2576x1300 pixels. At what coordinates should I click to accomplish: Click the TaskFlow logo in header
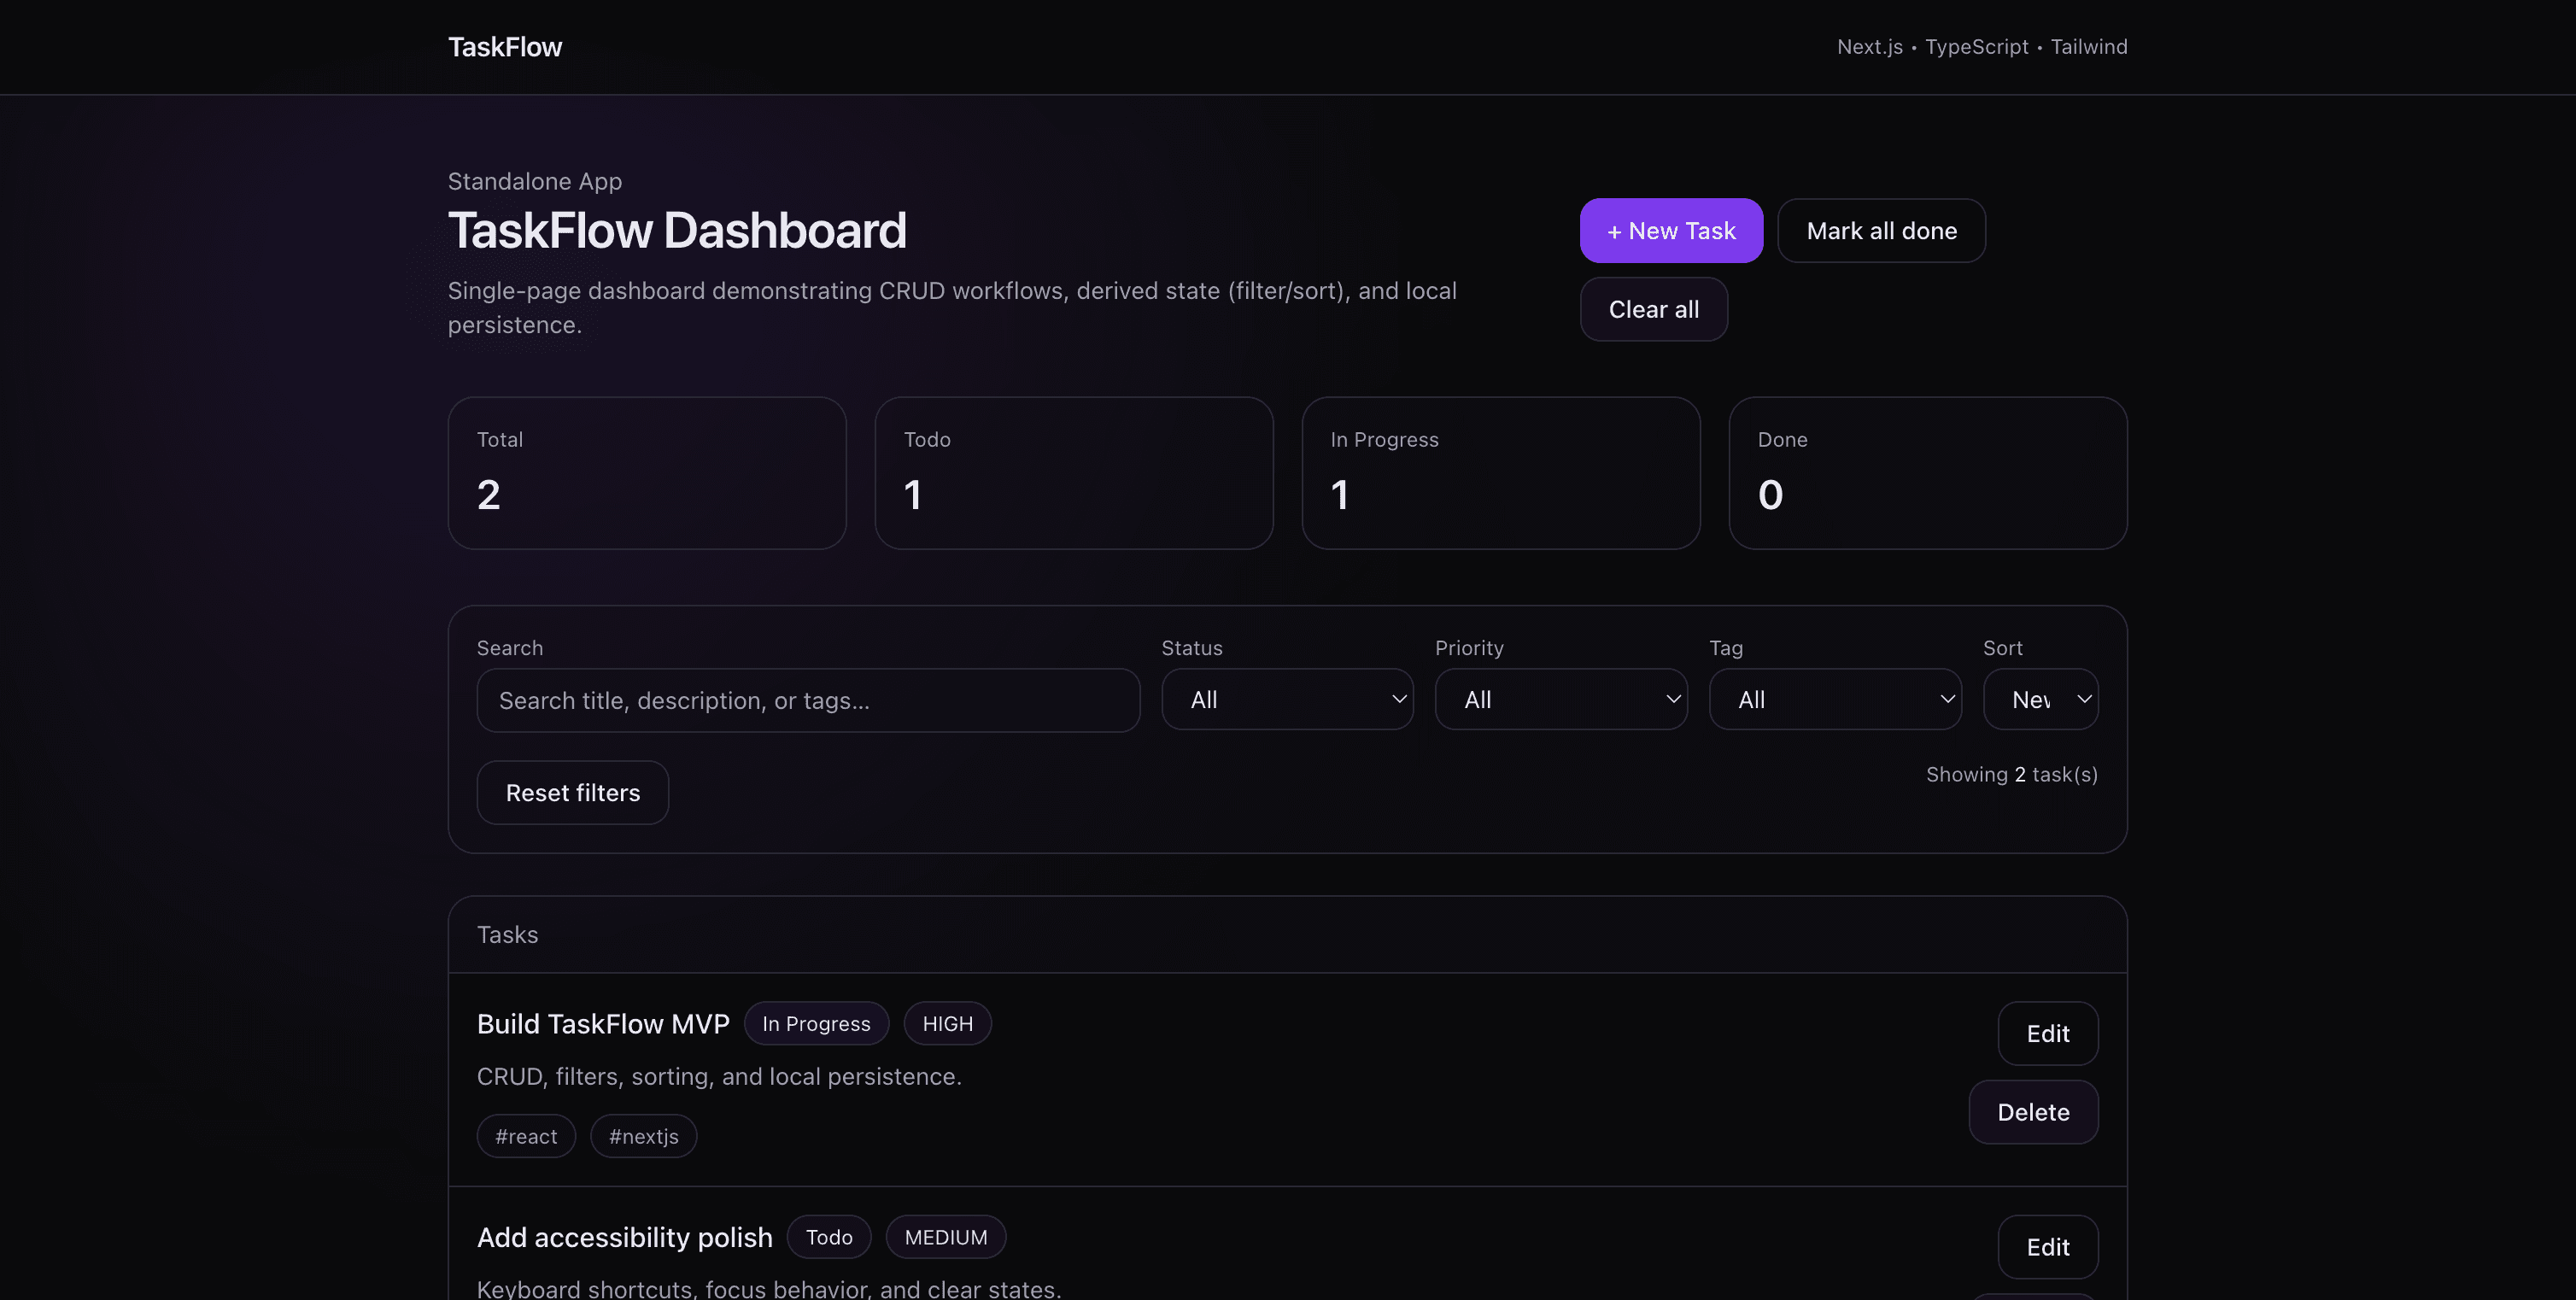pyautogui.click(x=504, y=46)
